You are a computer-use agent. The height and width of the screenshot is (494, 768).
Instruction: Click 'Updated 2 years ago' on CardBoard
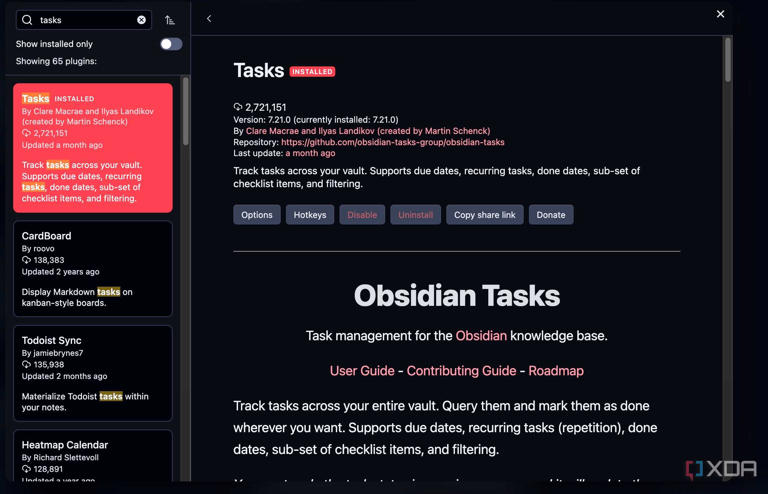[x=60, y=272]
